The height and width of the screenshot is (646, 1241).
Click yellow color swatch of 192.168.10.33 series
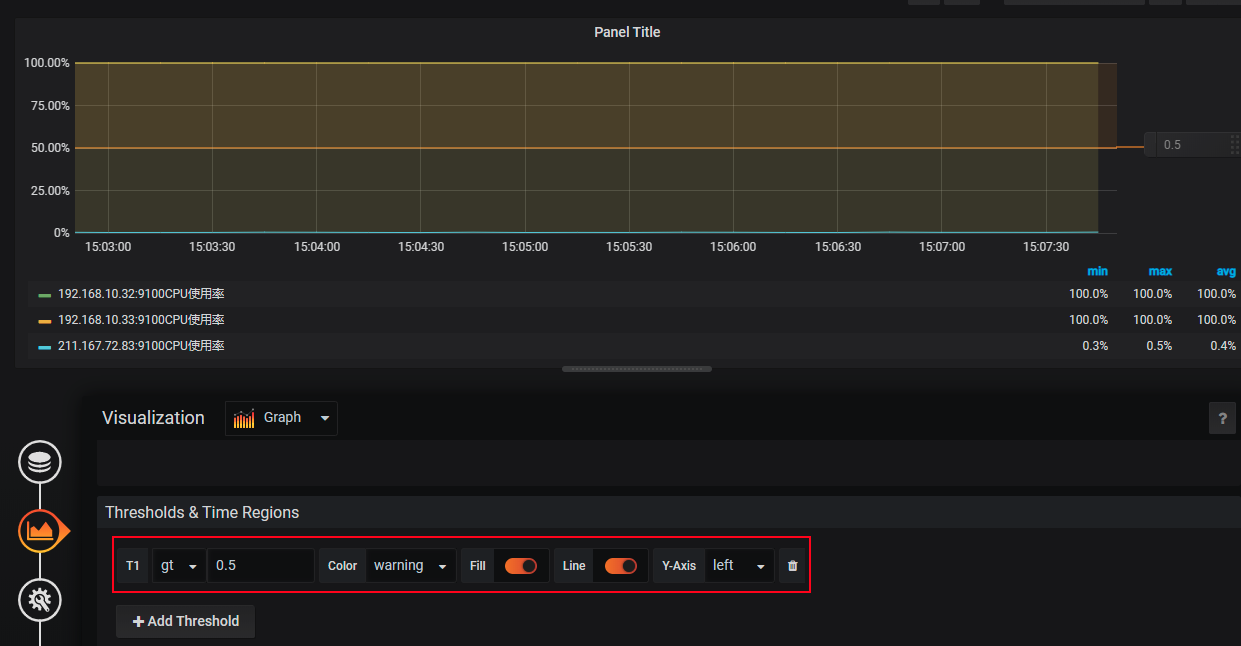click(44, 321)
